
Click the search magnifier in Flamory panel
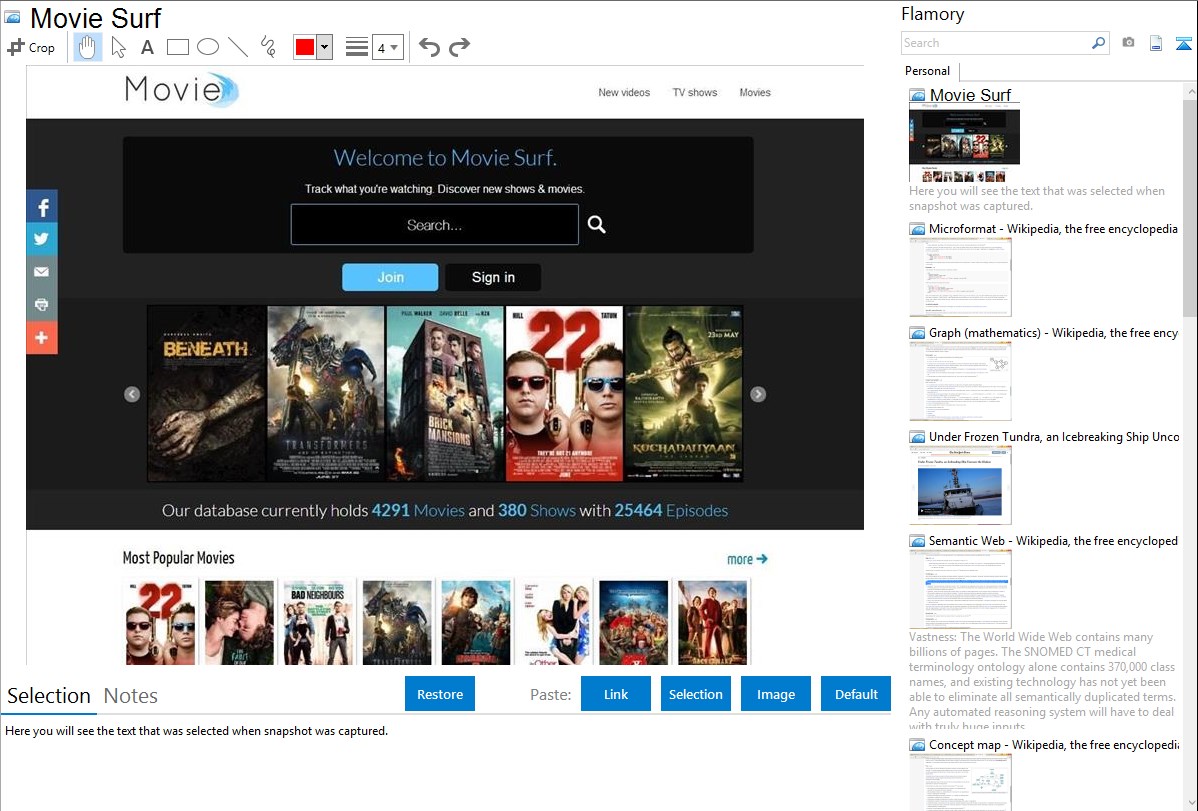(x=1099, y=43)
